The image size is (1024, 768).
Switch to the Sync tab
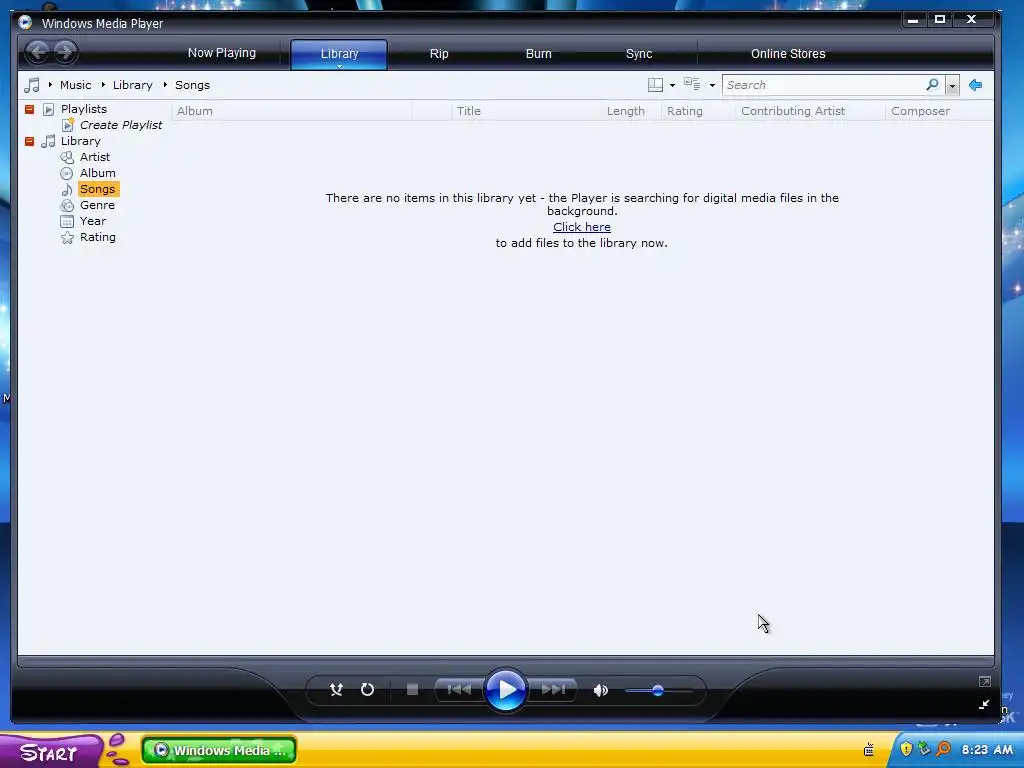(639, 54)
